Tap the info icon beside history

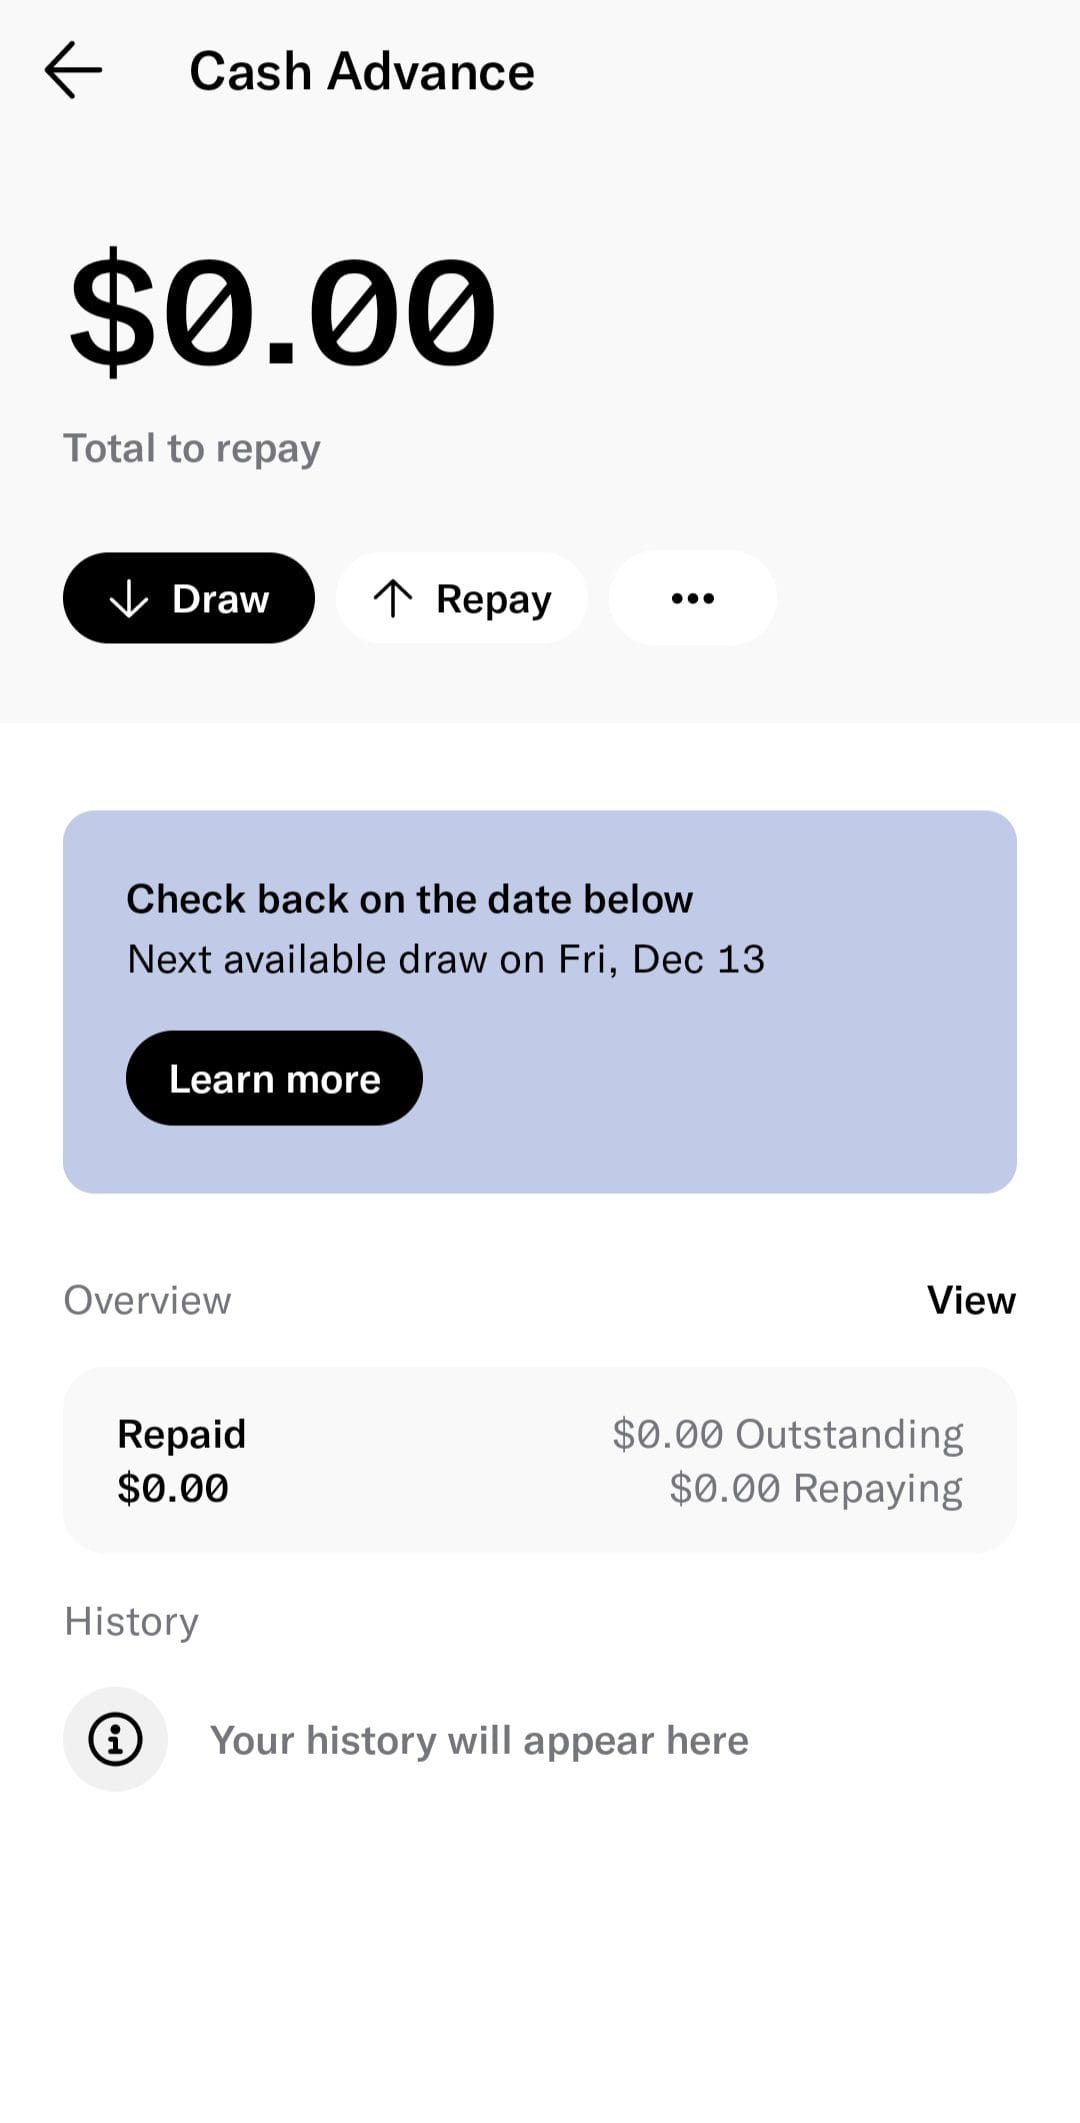[x=115, y=1739]
